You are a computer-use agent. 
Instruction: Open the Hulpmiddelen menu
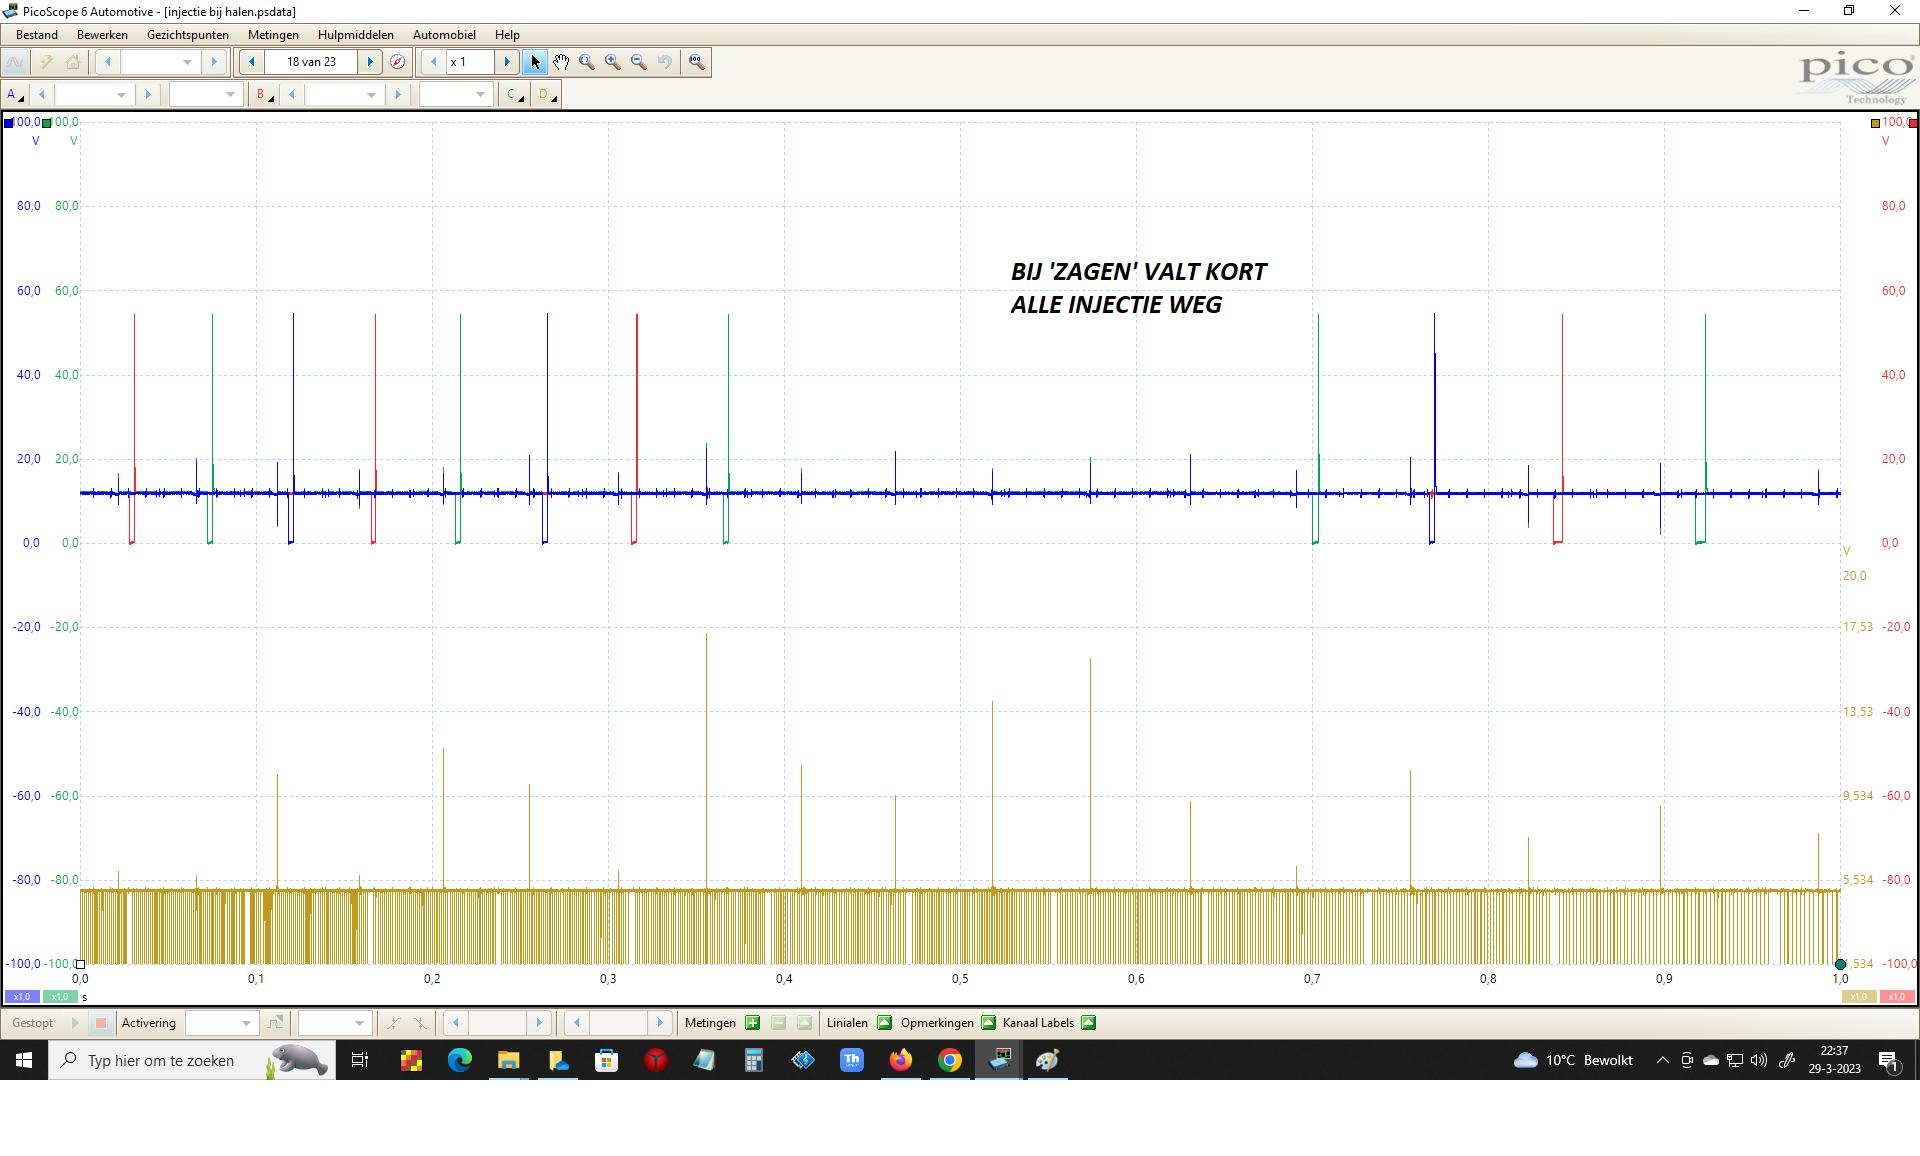[355, 35]
